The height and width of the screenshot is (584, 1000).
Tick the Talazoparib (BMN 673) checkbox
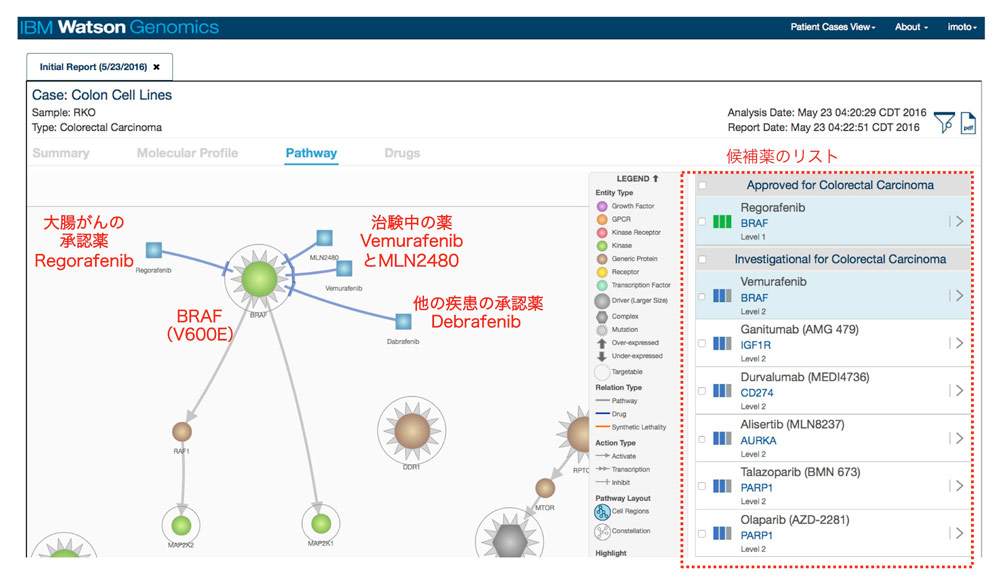tap(702, 486)
